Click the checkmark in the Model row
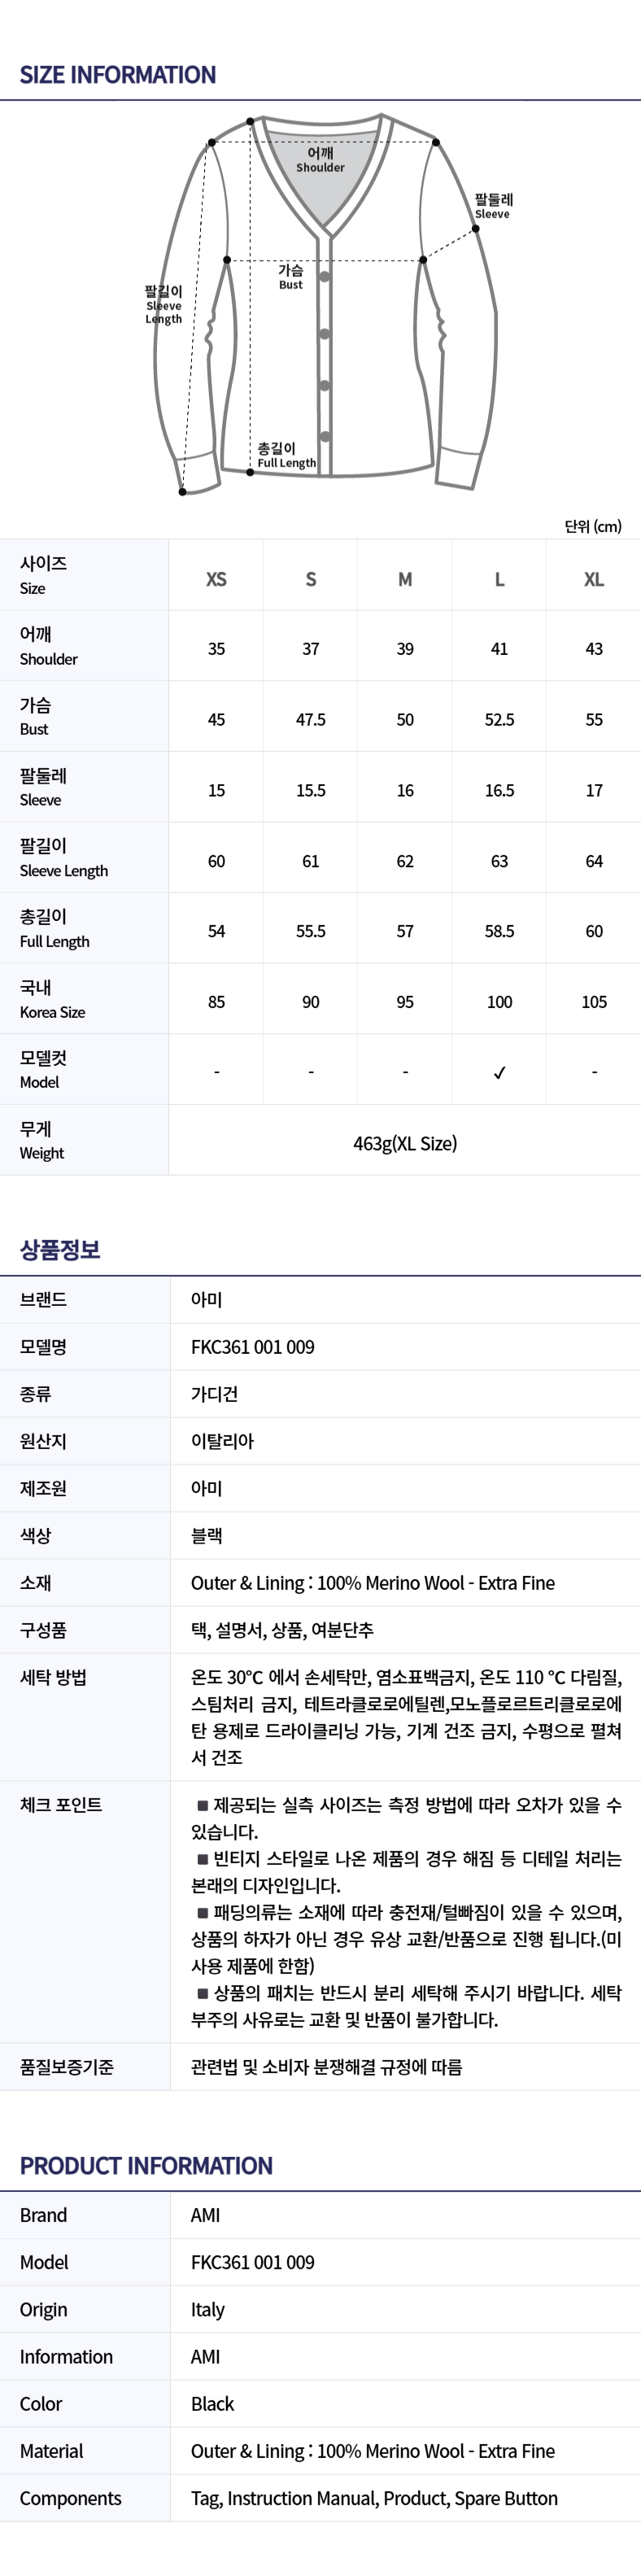This screenshot has width=641, height=2576. [499, 1072]
